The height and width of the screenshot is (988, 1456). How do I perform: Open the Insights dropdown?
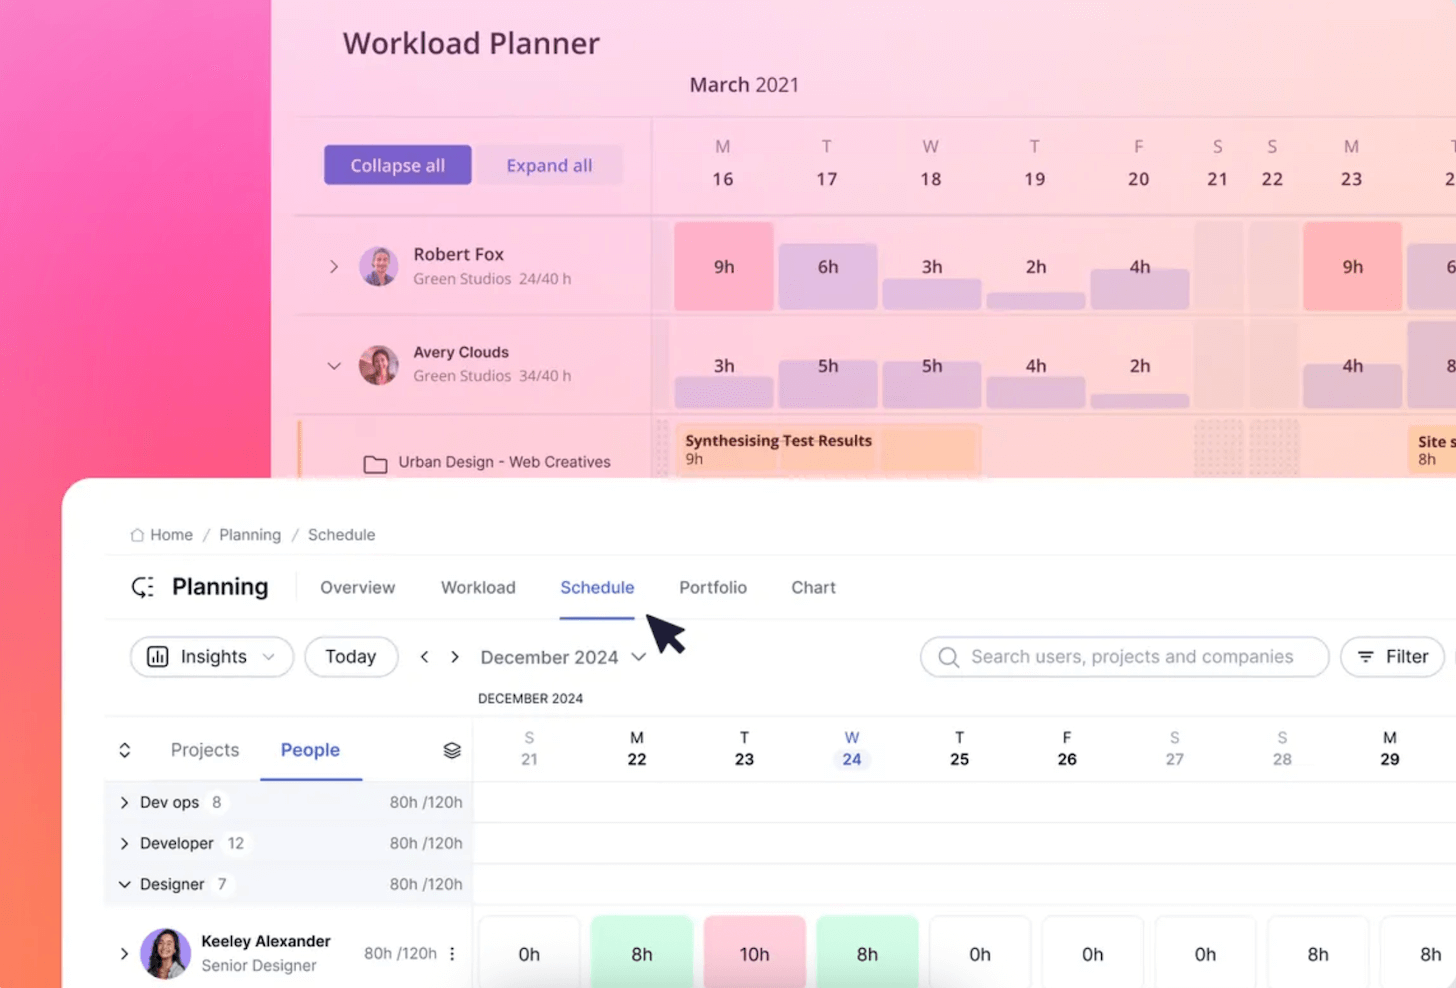(x=268, y=657)
